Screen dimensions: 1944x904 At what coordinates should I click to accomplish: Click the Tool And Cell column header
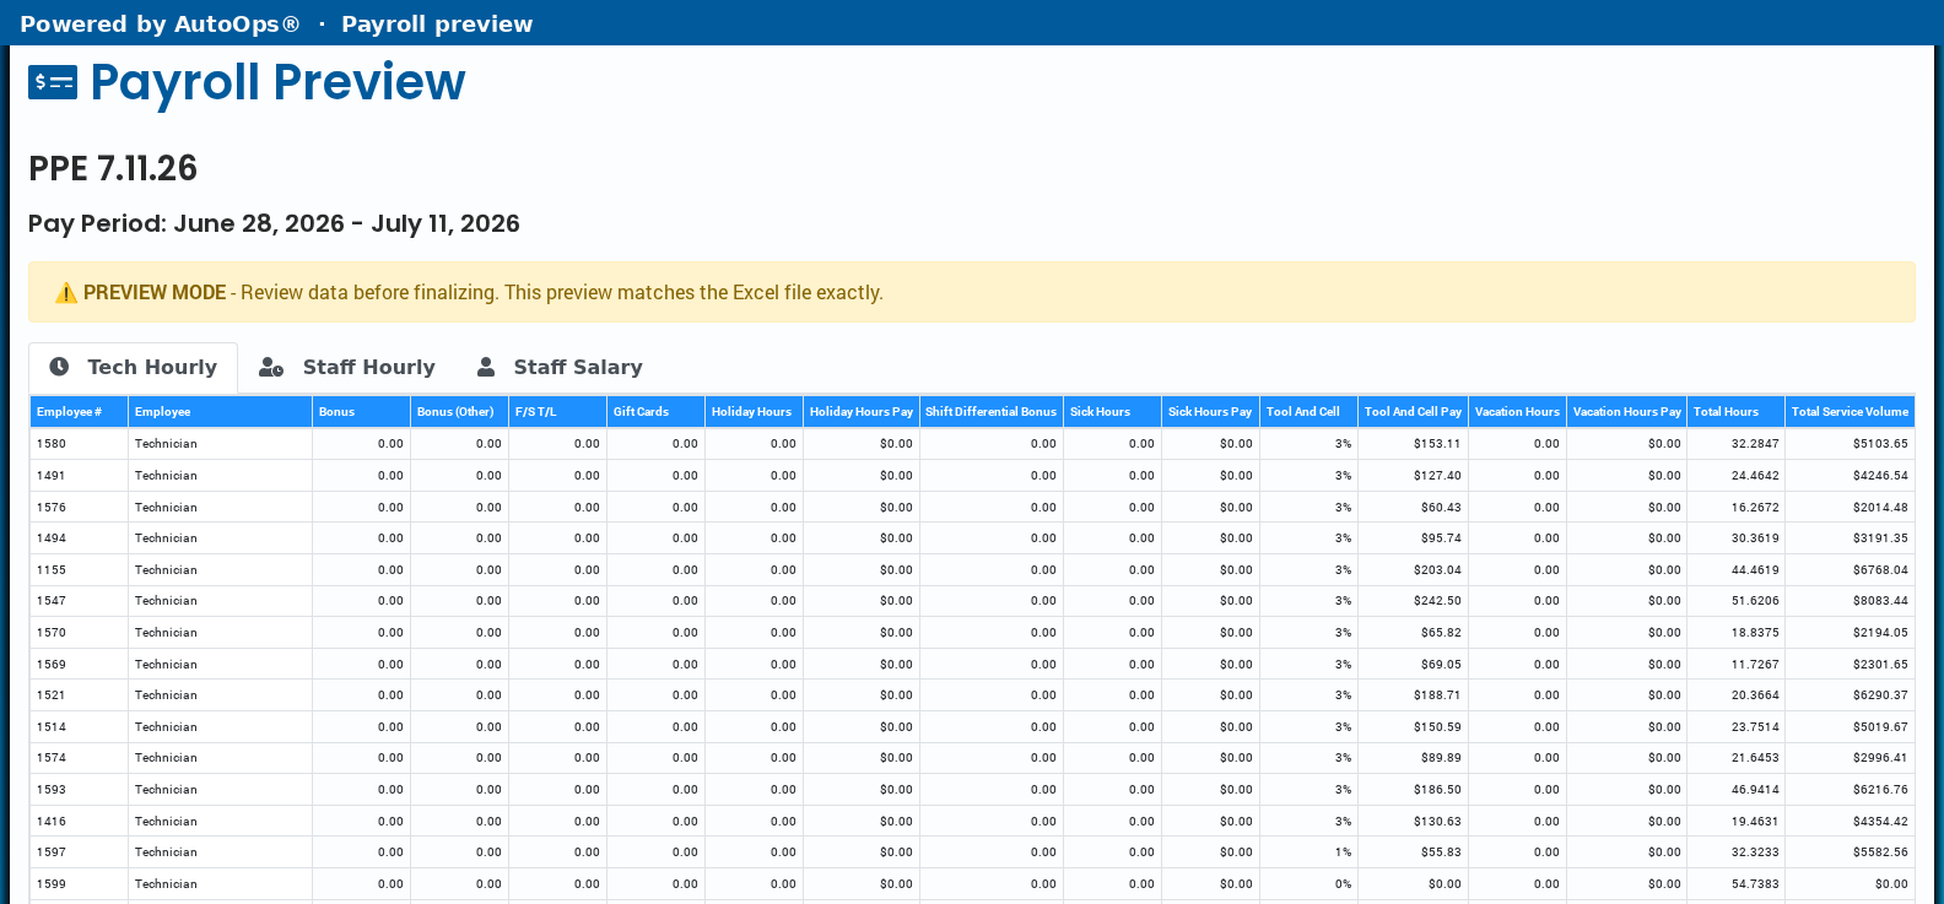pyautogui.click(x=1308, y=412)
